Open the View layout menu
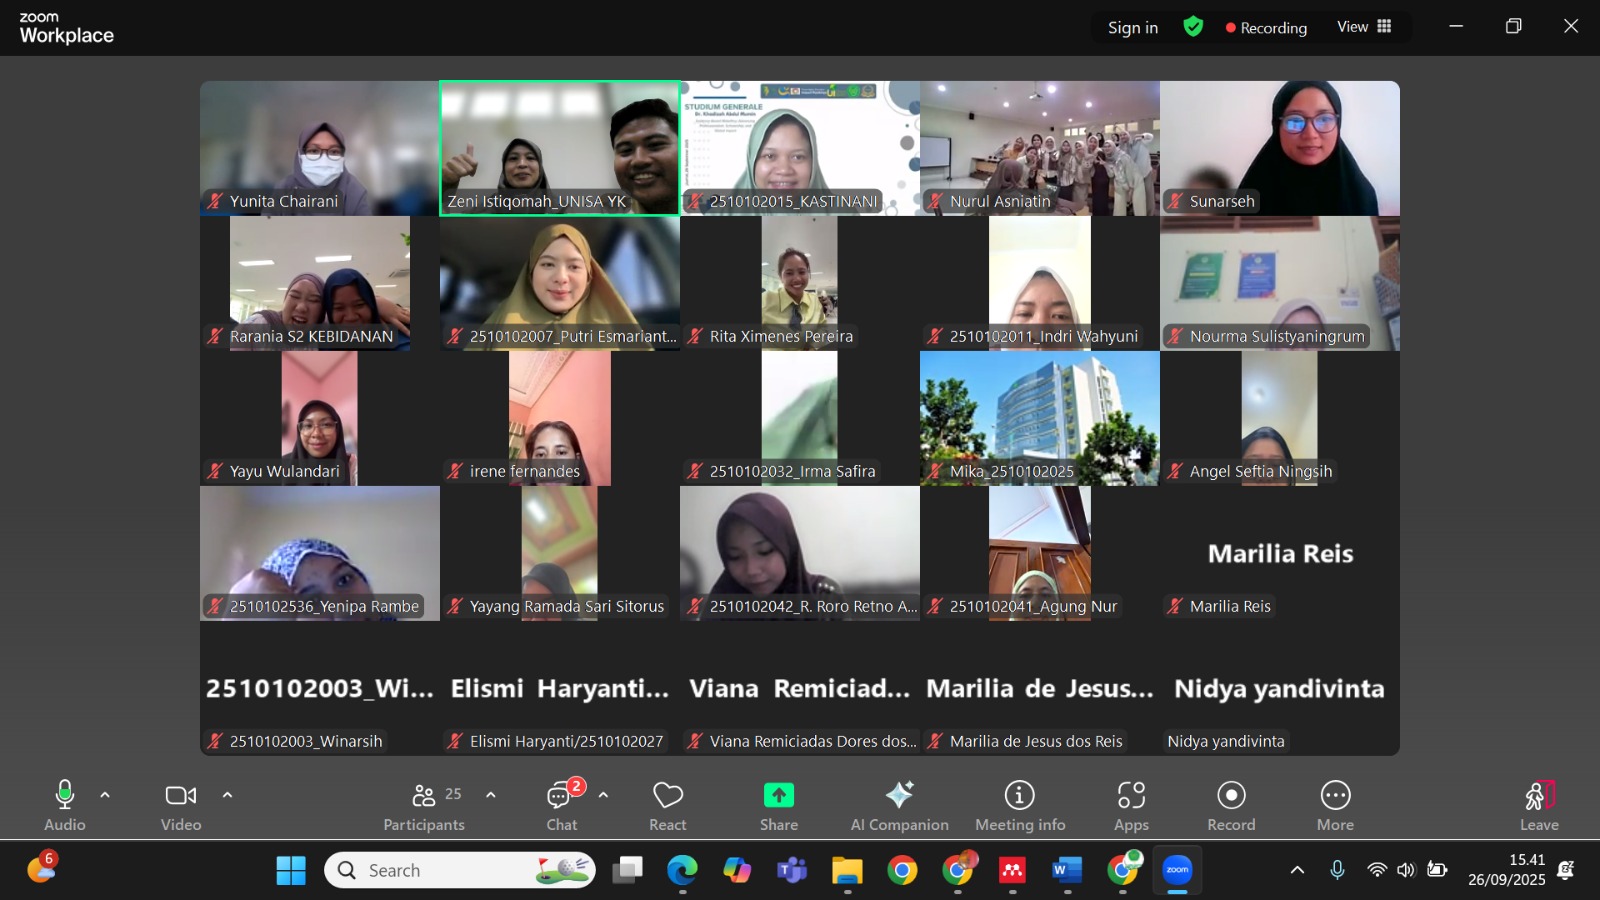 1364,27
